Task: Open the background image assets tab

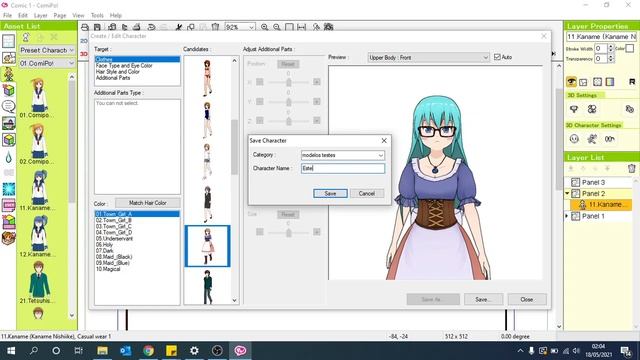Action: [x=8, y=123]
